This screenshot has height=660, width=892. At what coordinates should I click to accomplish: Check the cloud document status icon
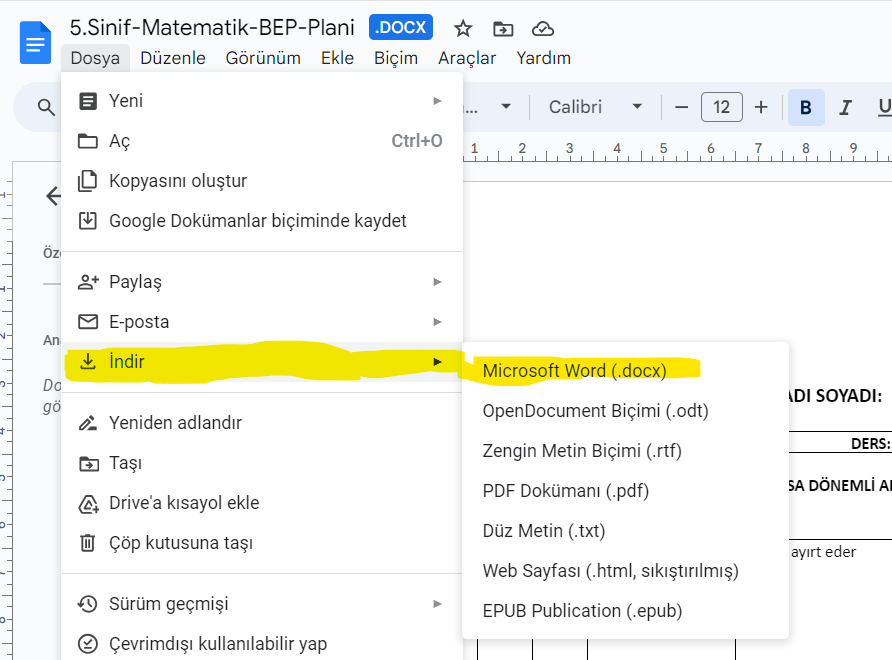coord(543,28)
